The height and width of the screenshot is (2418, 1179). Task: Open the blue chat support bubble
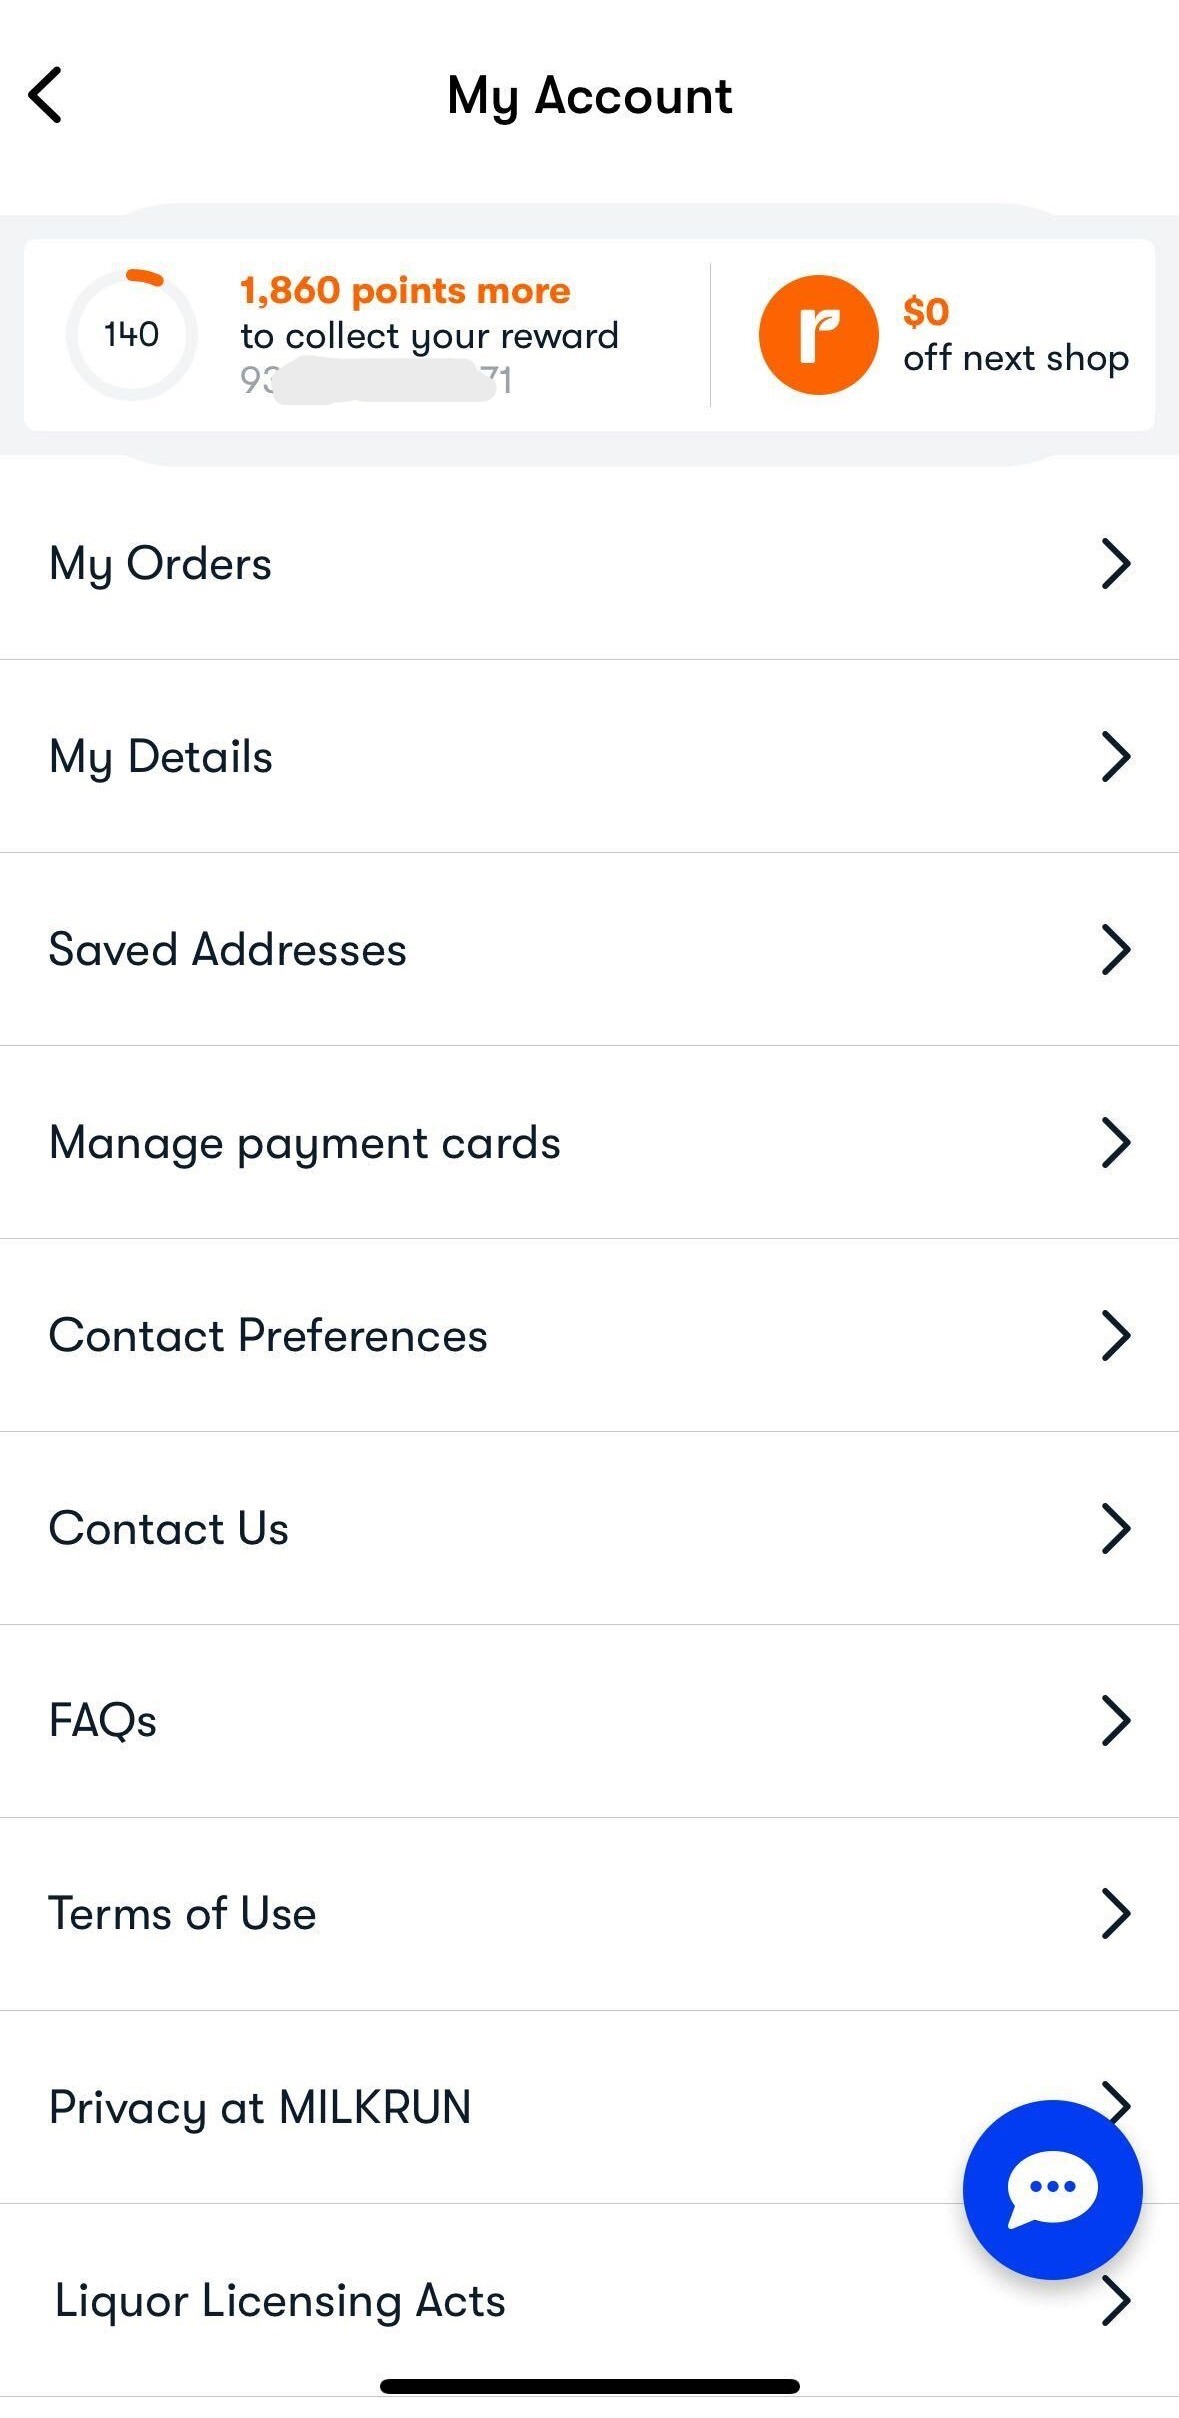1052,2189
